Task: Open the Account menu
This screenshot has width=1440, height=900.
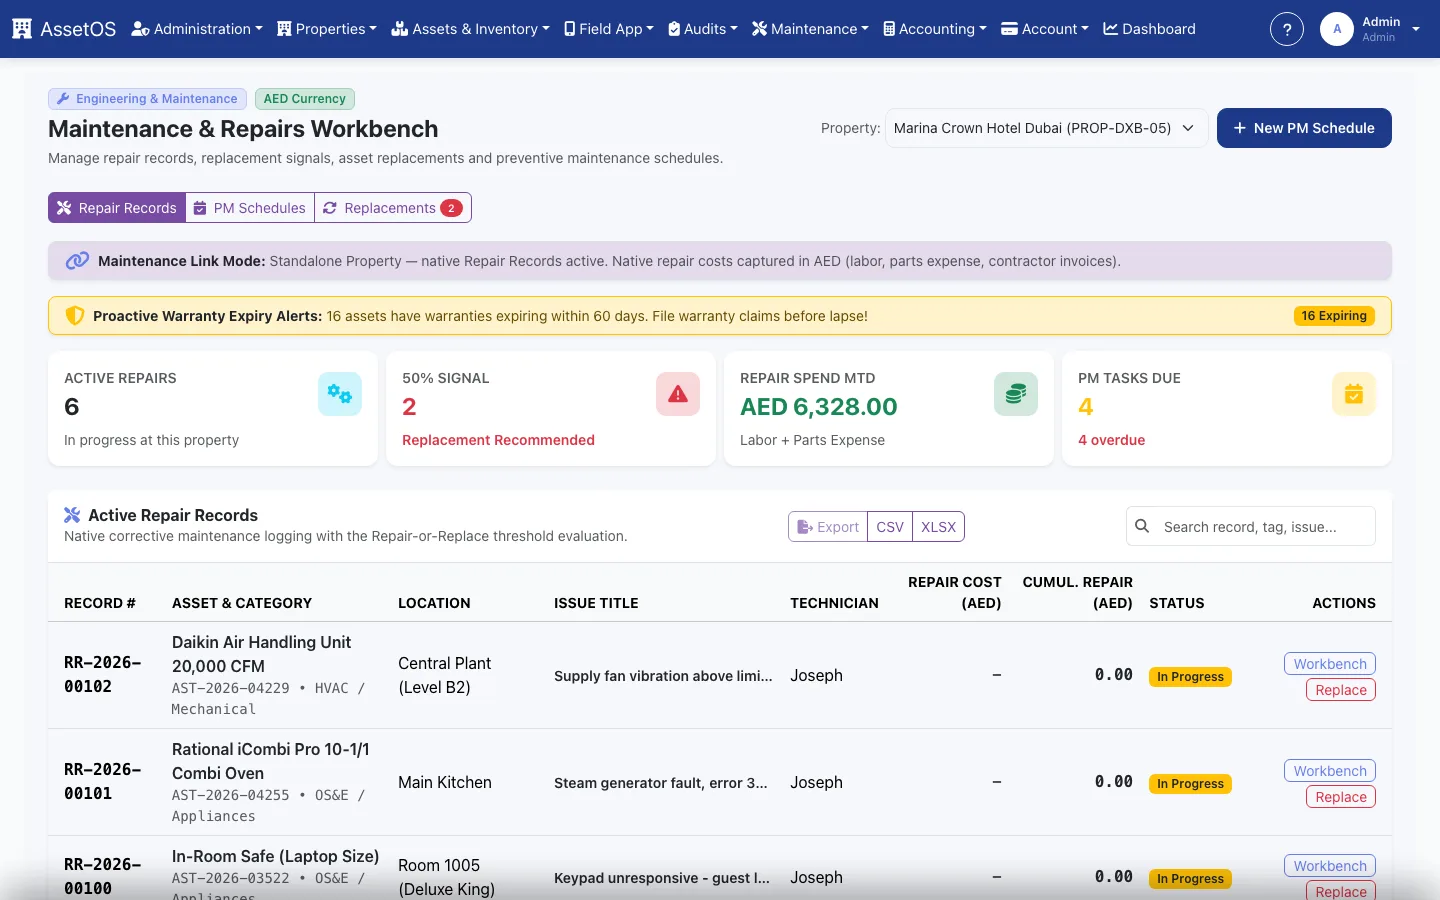Action: click(x=1045, y=29)
